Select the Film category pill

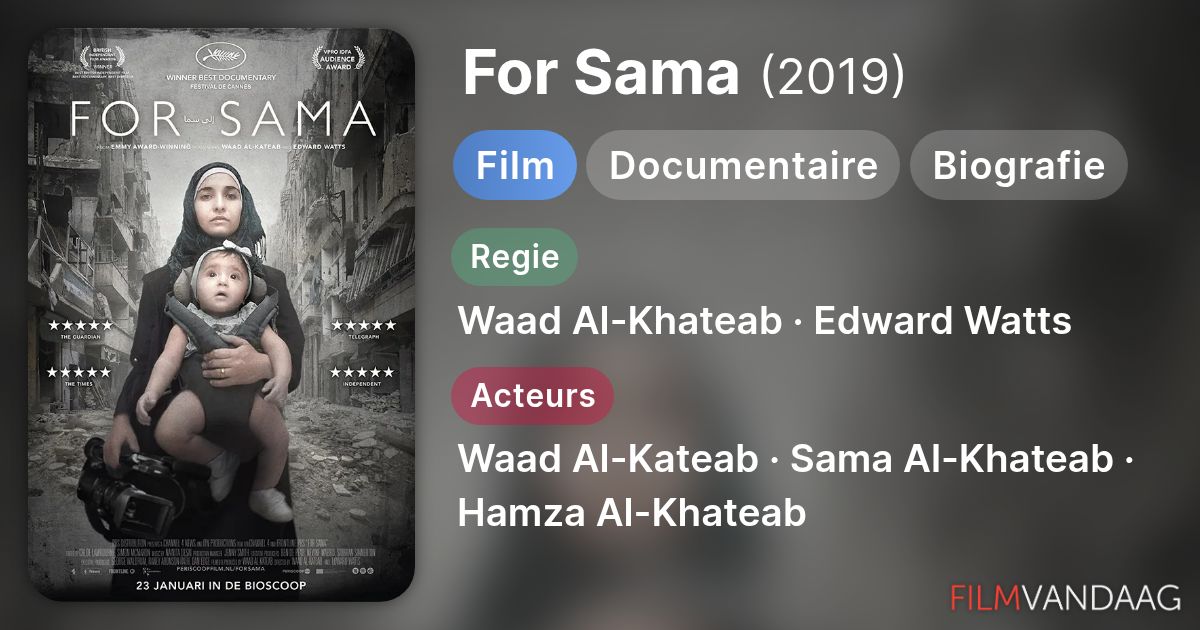click(x=515, y=165)
